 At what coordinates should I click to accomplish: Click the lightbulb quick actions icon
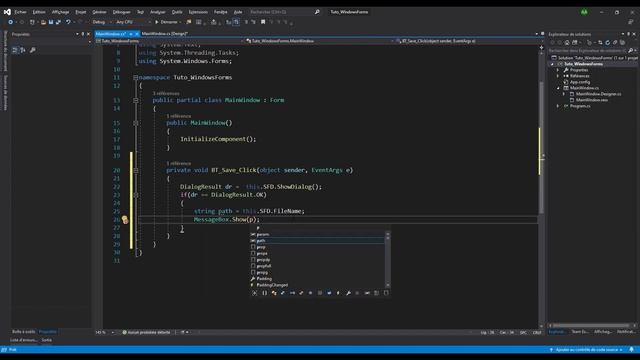click(125, 220)
